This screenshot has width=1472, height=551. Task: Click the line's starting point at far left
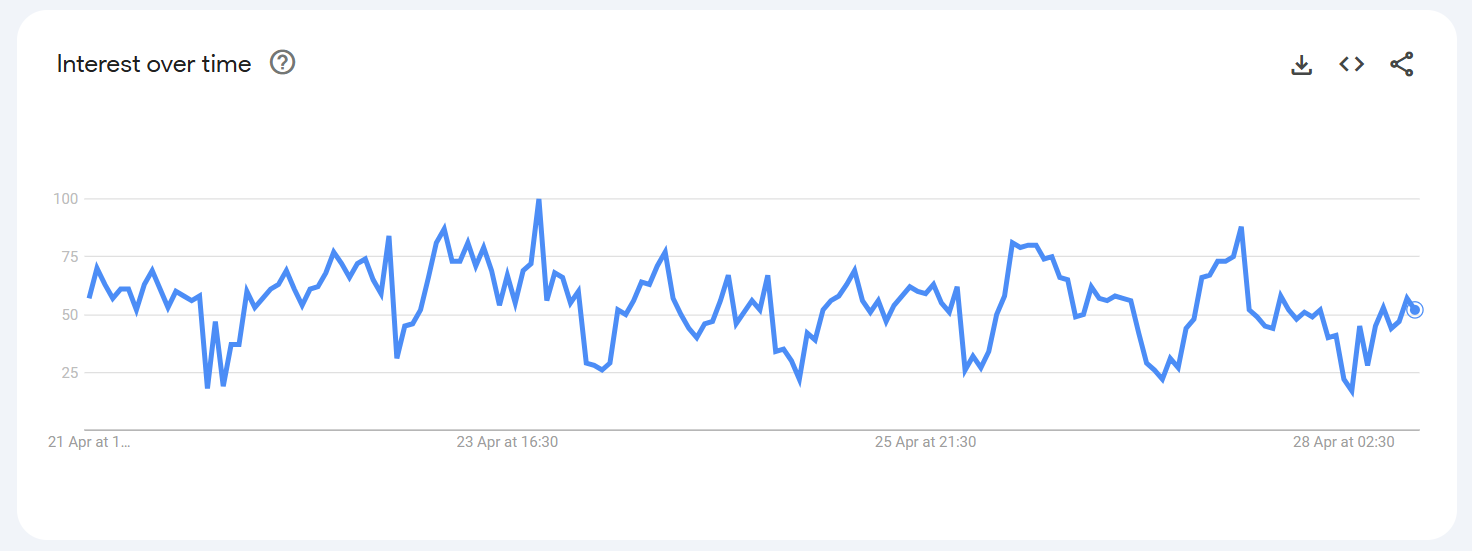click(89, 297)
